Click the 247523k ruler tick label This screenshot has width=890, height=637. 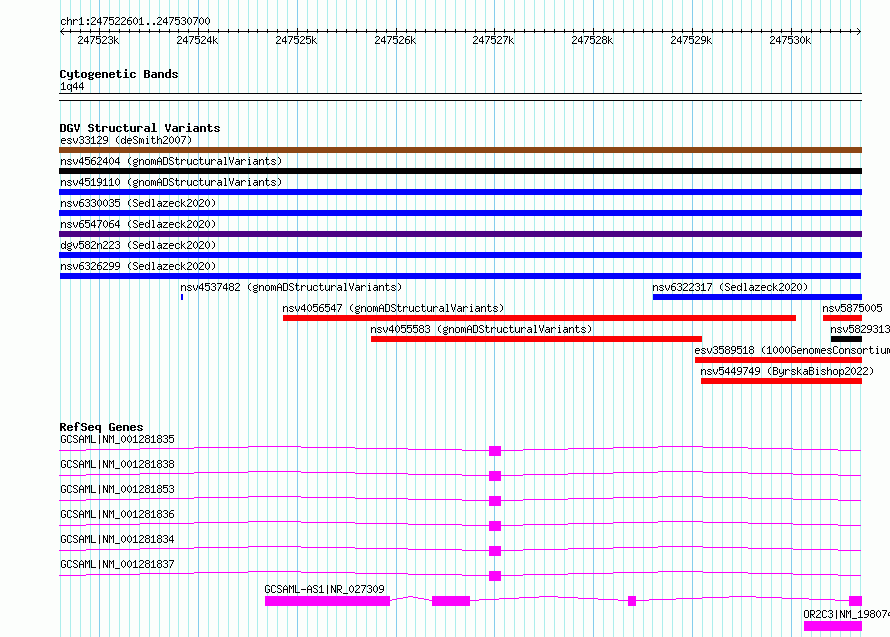98,40
